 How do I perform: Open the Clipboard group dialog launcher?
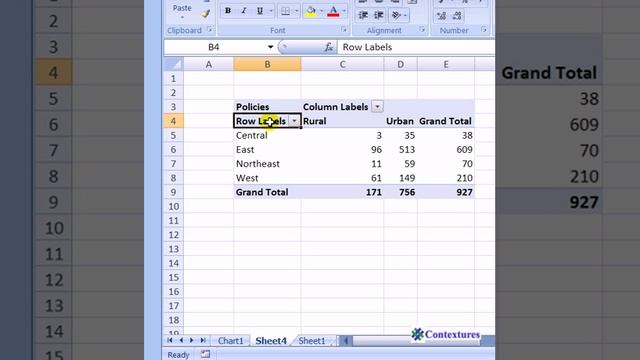click(210, 30)
